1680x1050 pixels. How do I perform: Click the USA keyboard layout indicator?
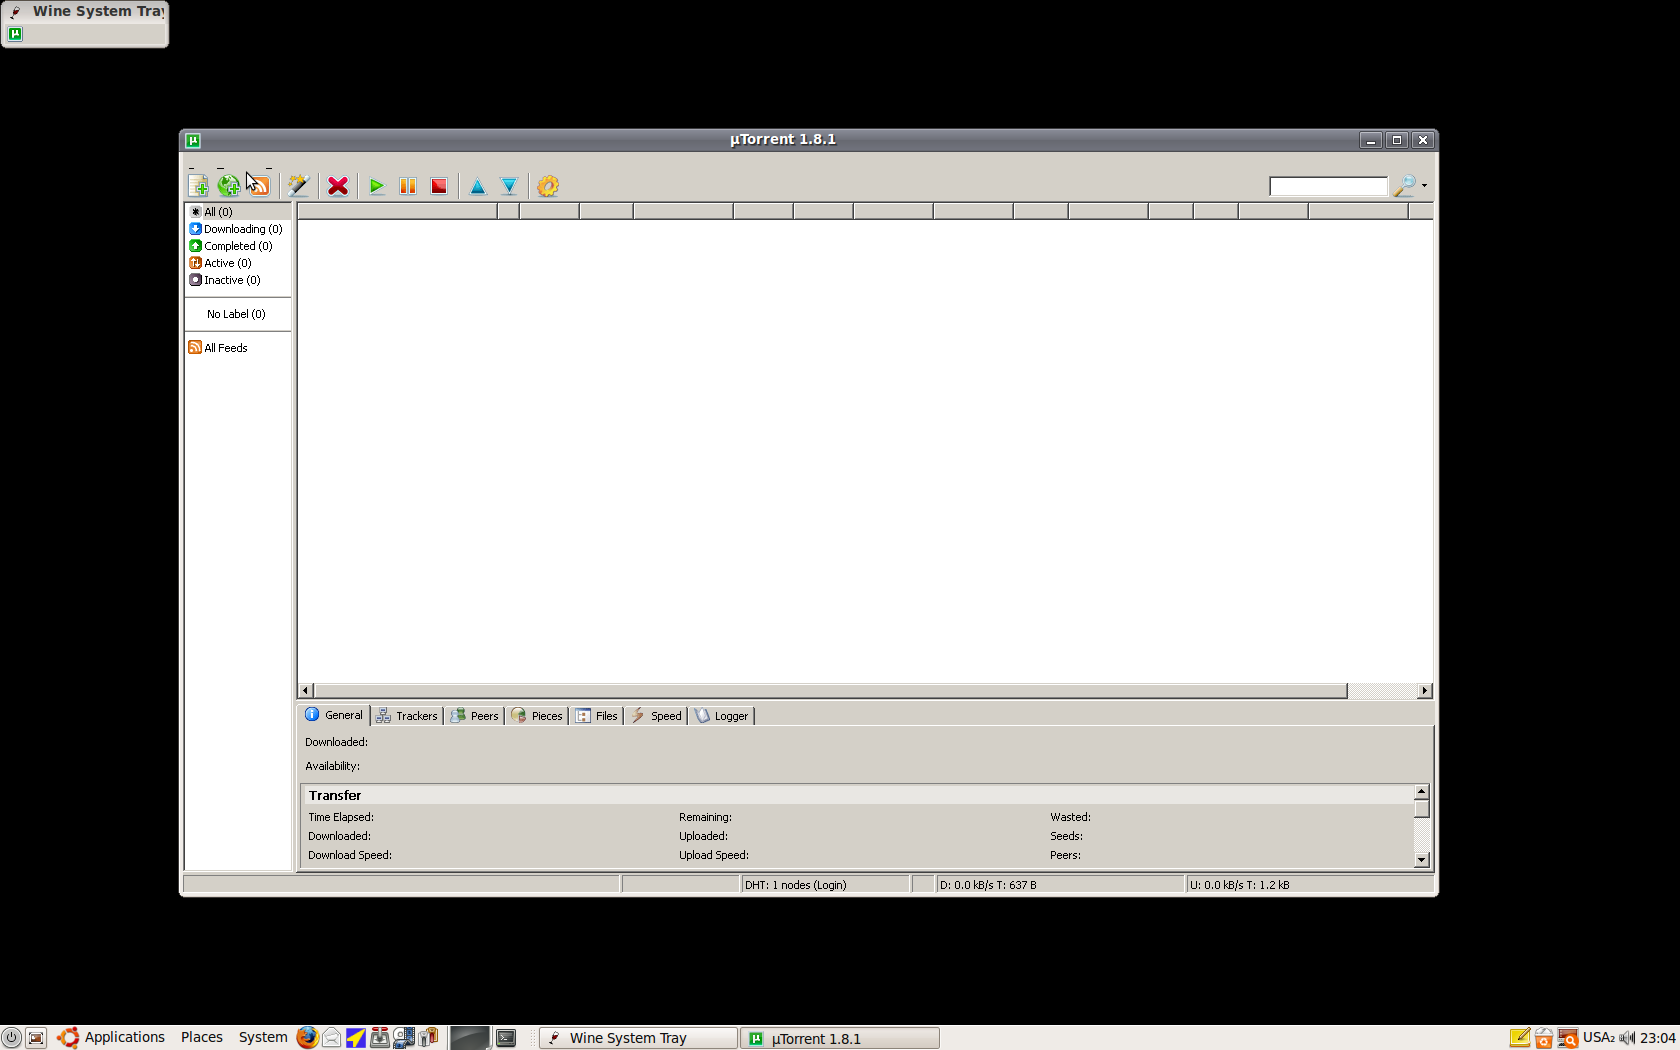click(x=1598, y=1038)
